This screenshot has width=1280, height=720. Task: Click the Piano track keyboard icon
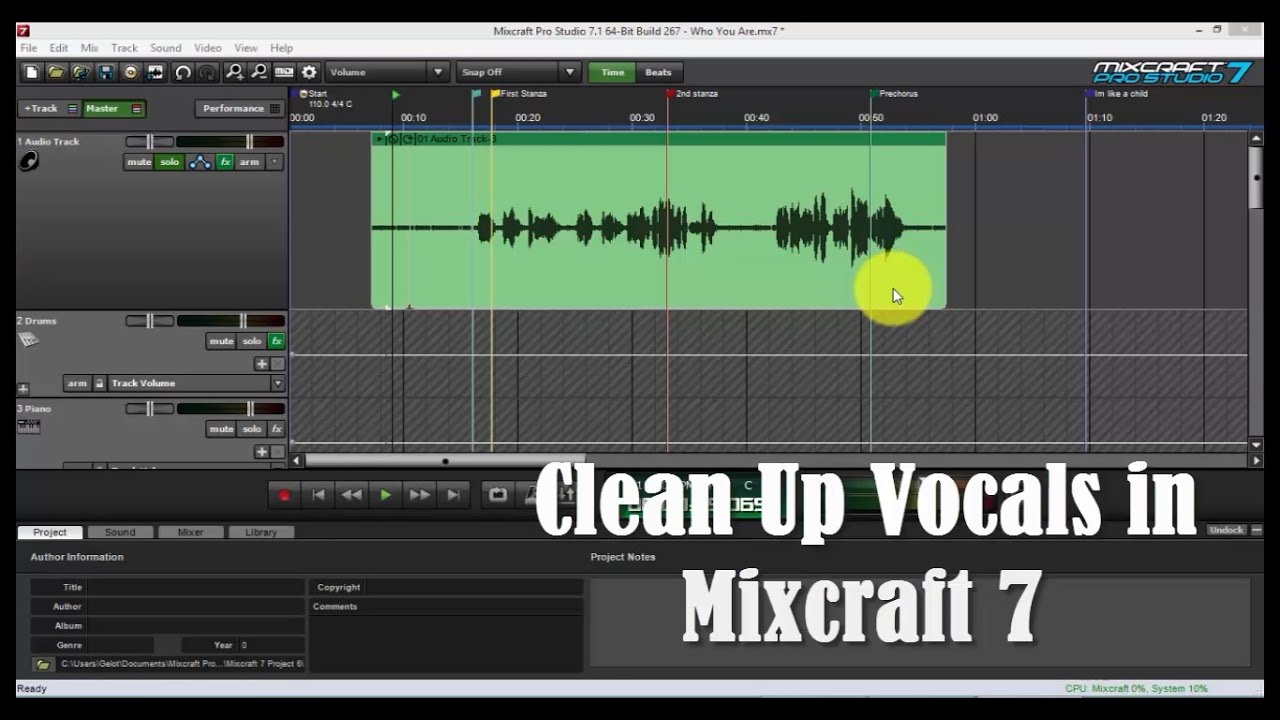coord(28,427)
